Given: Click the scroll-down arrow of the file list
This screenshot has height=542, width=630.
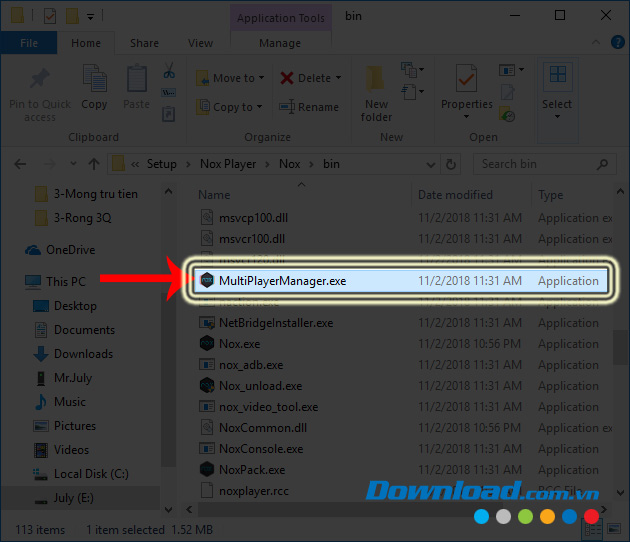Looking at the screenshot, I should (x=620, y=492).
